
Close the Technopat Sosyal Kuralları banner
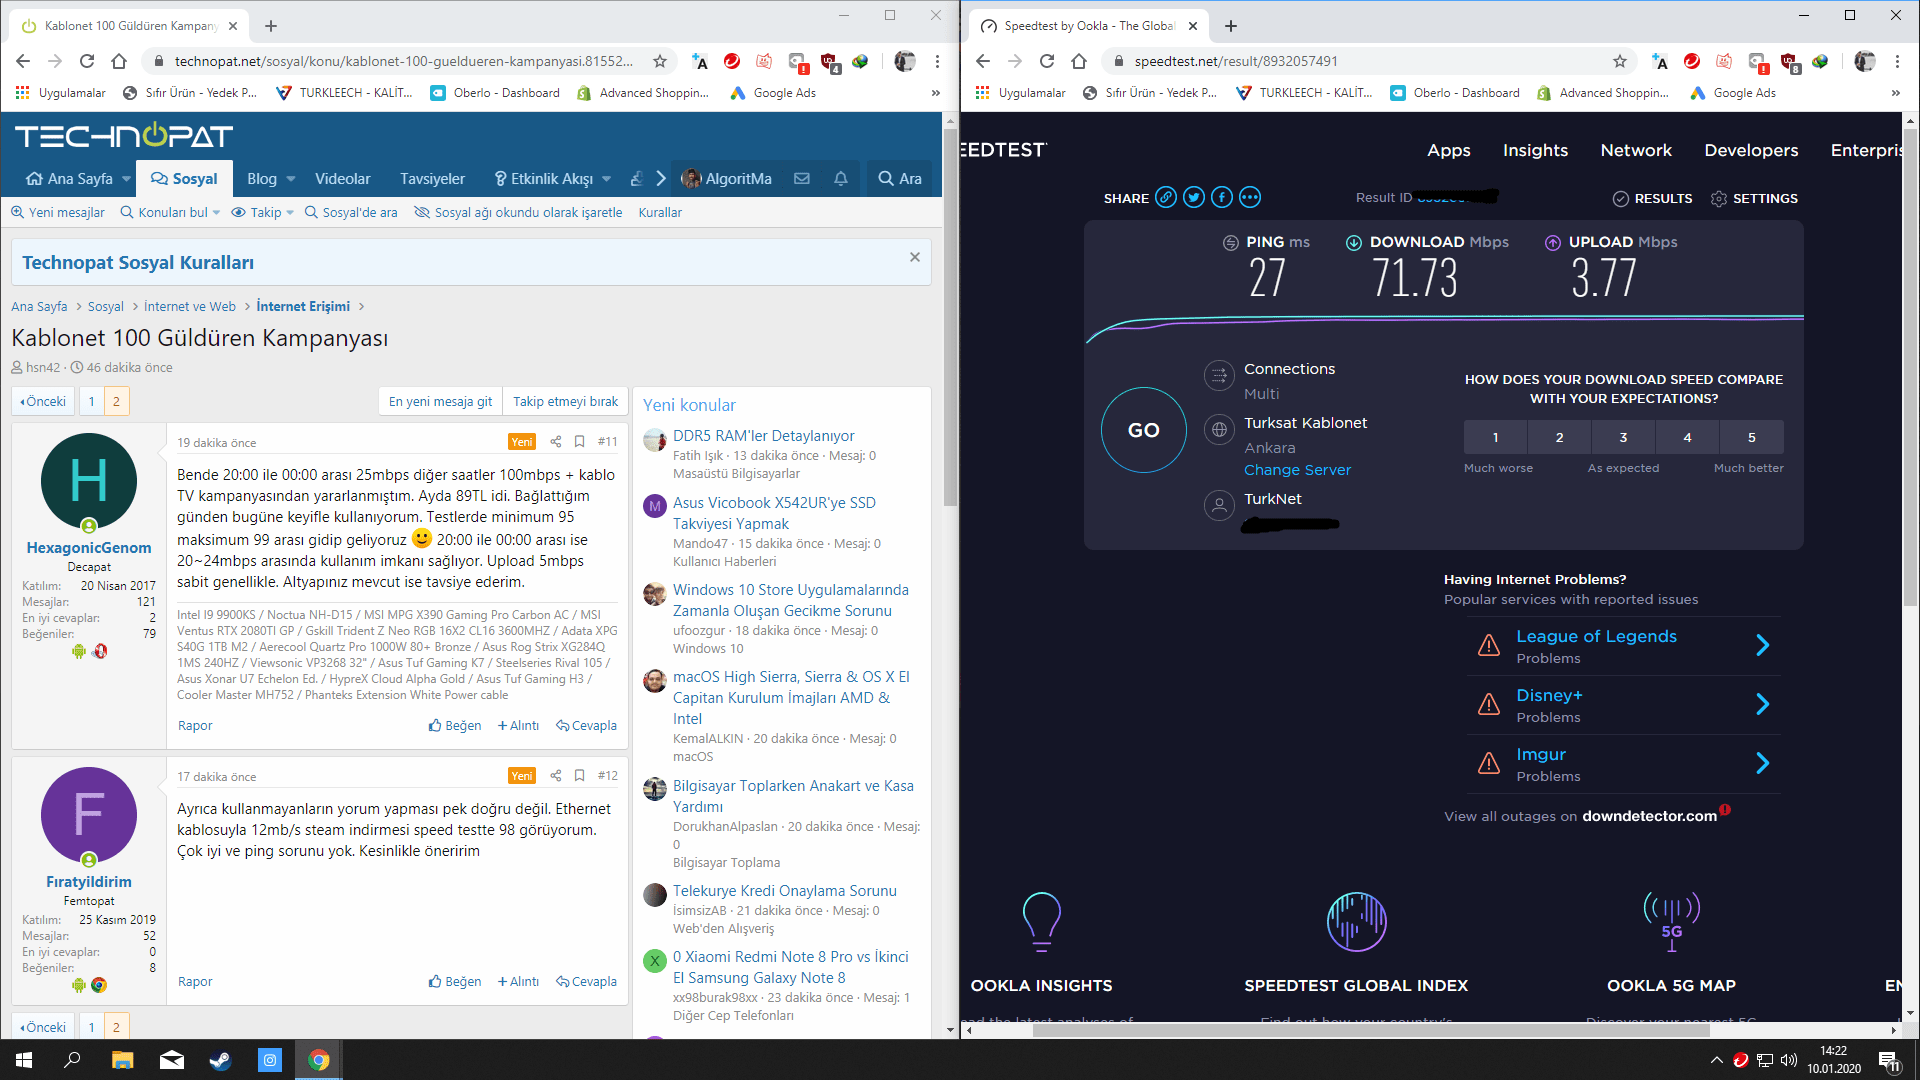click(914, 257)
